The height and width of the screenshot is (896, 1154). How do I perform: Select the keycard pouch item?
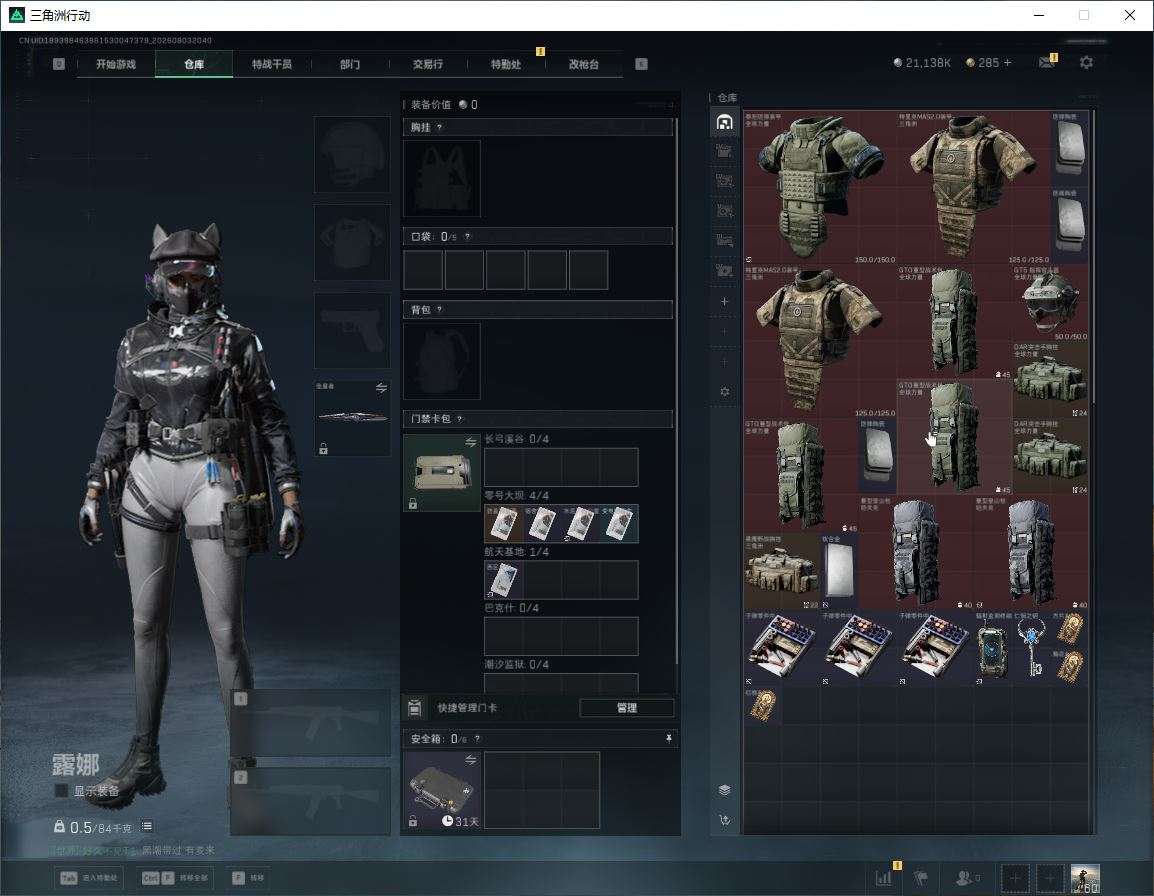[442, 472]
